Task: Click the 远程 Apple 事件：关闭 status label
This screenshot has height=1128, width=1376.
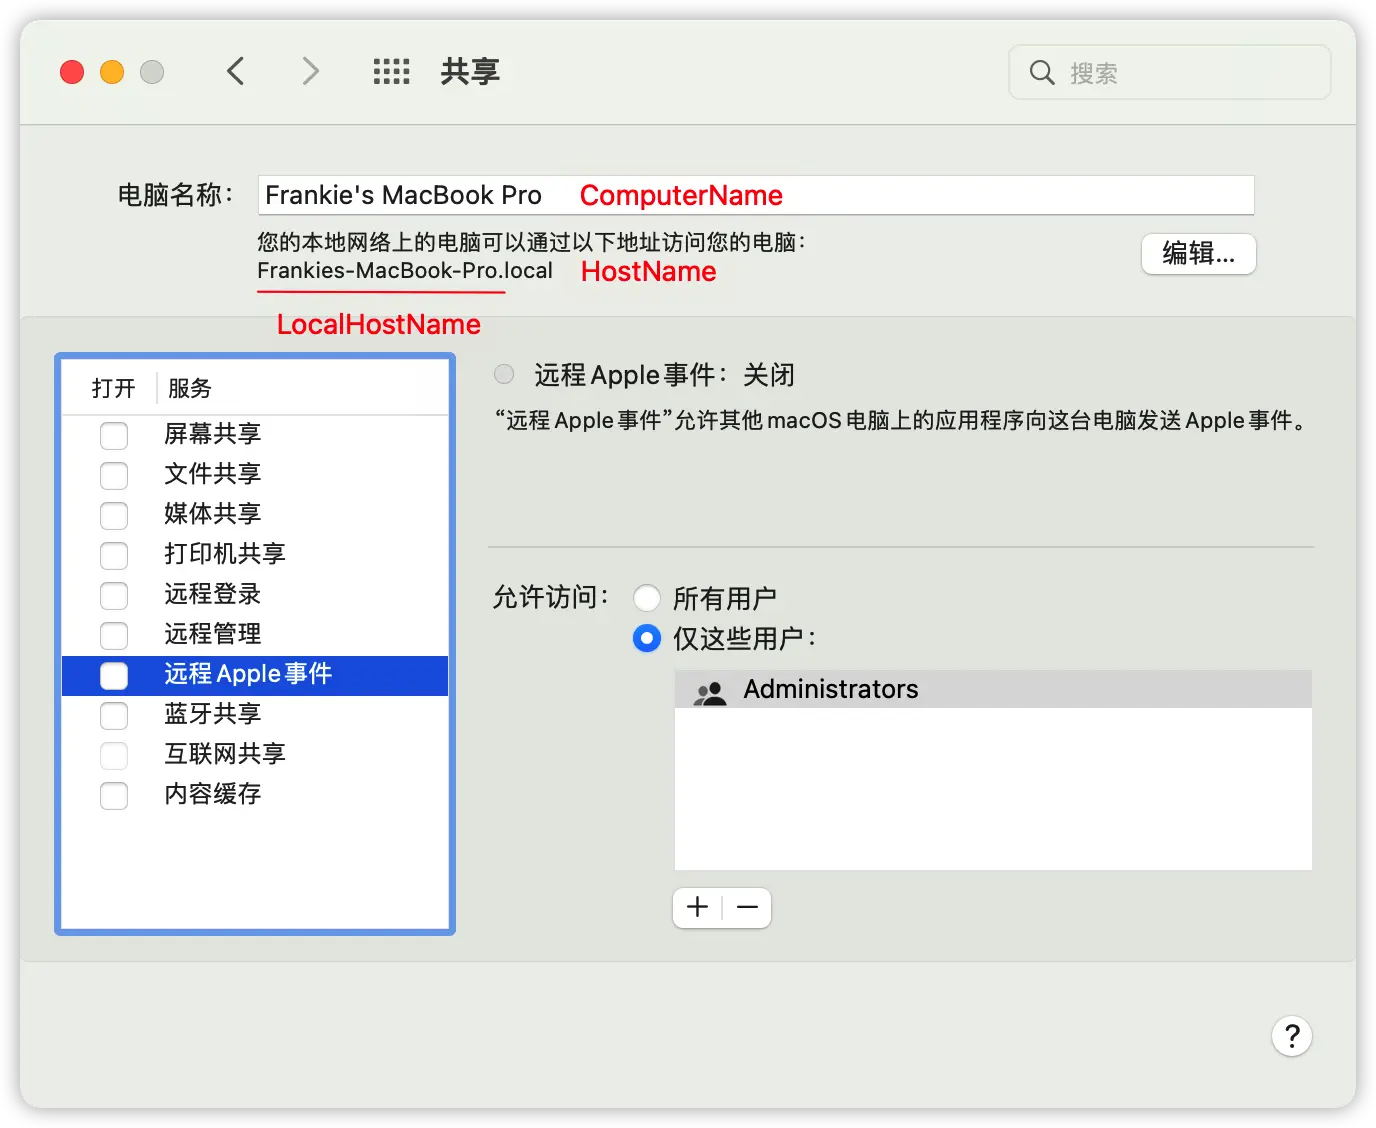Action: coord(664,375)
